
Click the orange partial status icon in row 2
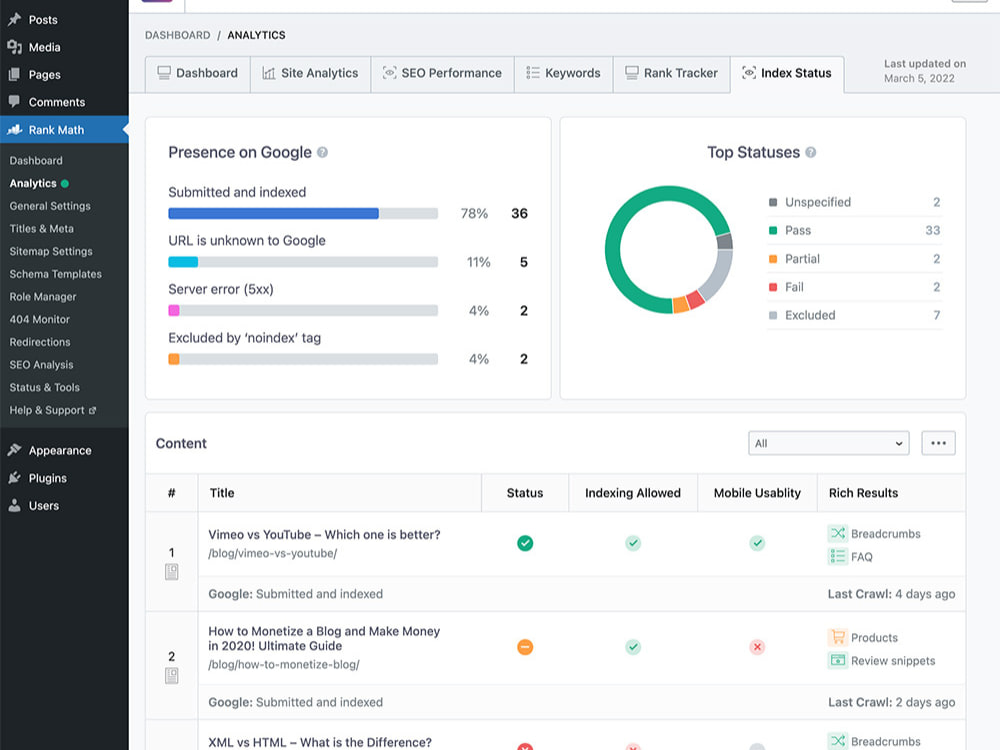pos(525,647)
